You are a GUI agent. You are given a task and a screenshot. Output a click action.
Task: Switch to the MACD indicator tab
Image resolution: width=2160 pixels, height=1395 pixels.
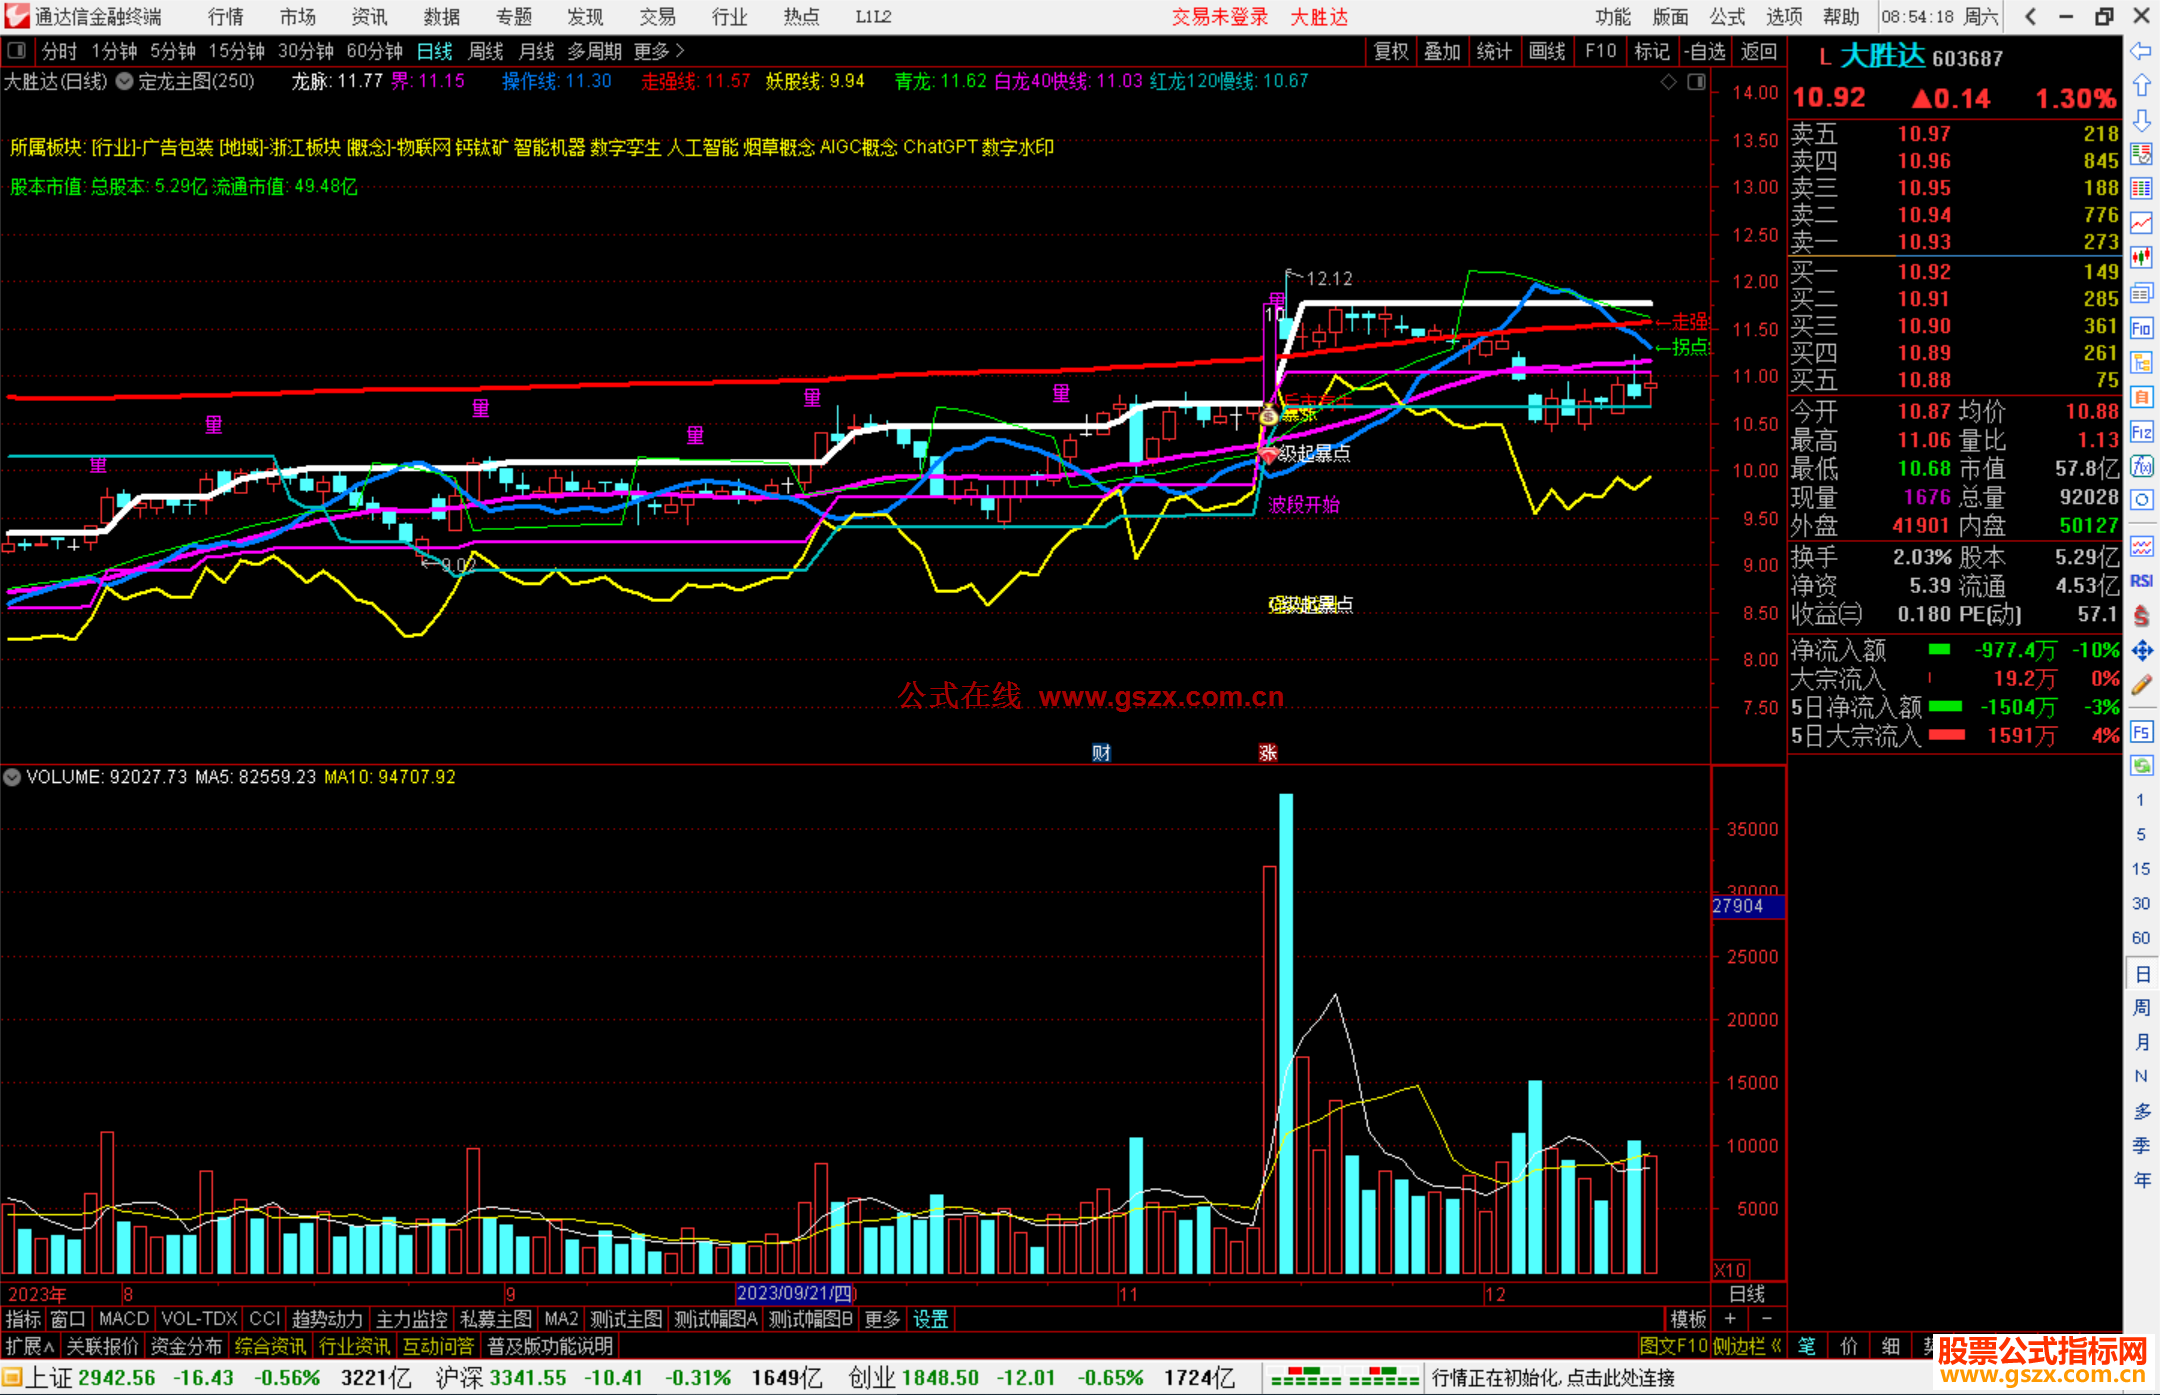click(x=123, y=1319)
